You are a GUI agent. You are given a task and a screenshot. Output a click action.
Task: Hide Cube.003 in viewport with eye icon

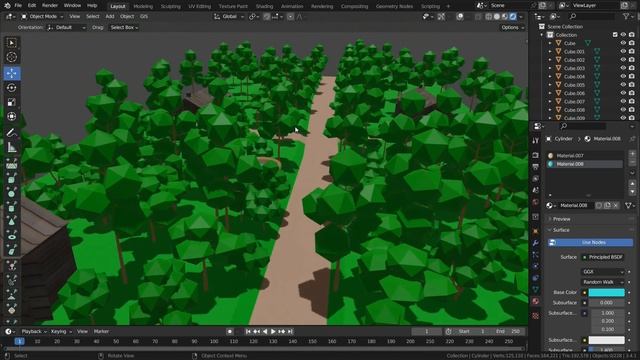click(623, 68)
